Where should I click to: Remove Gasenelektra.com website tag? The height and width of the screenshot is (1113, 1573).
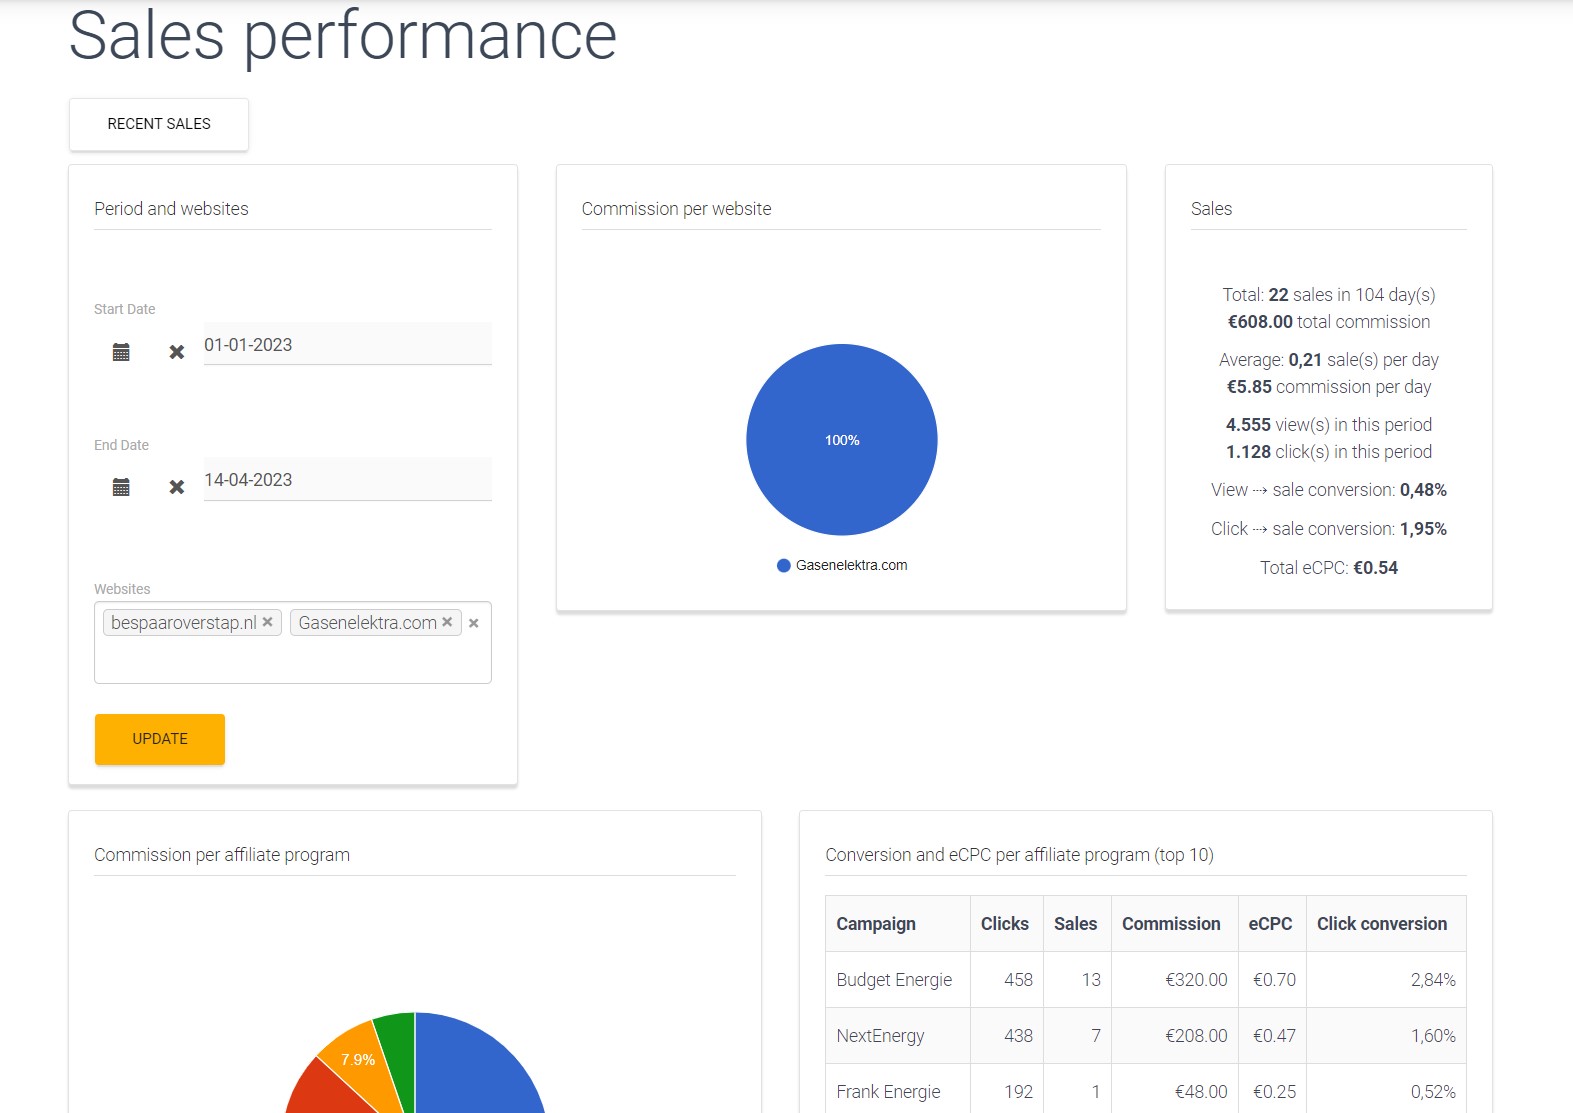pos(447,622)
